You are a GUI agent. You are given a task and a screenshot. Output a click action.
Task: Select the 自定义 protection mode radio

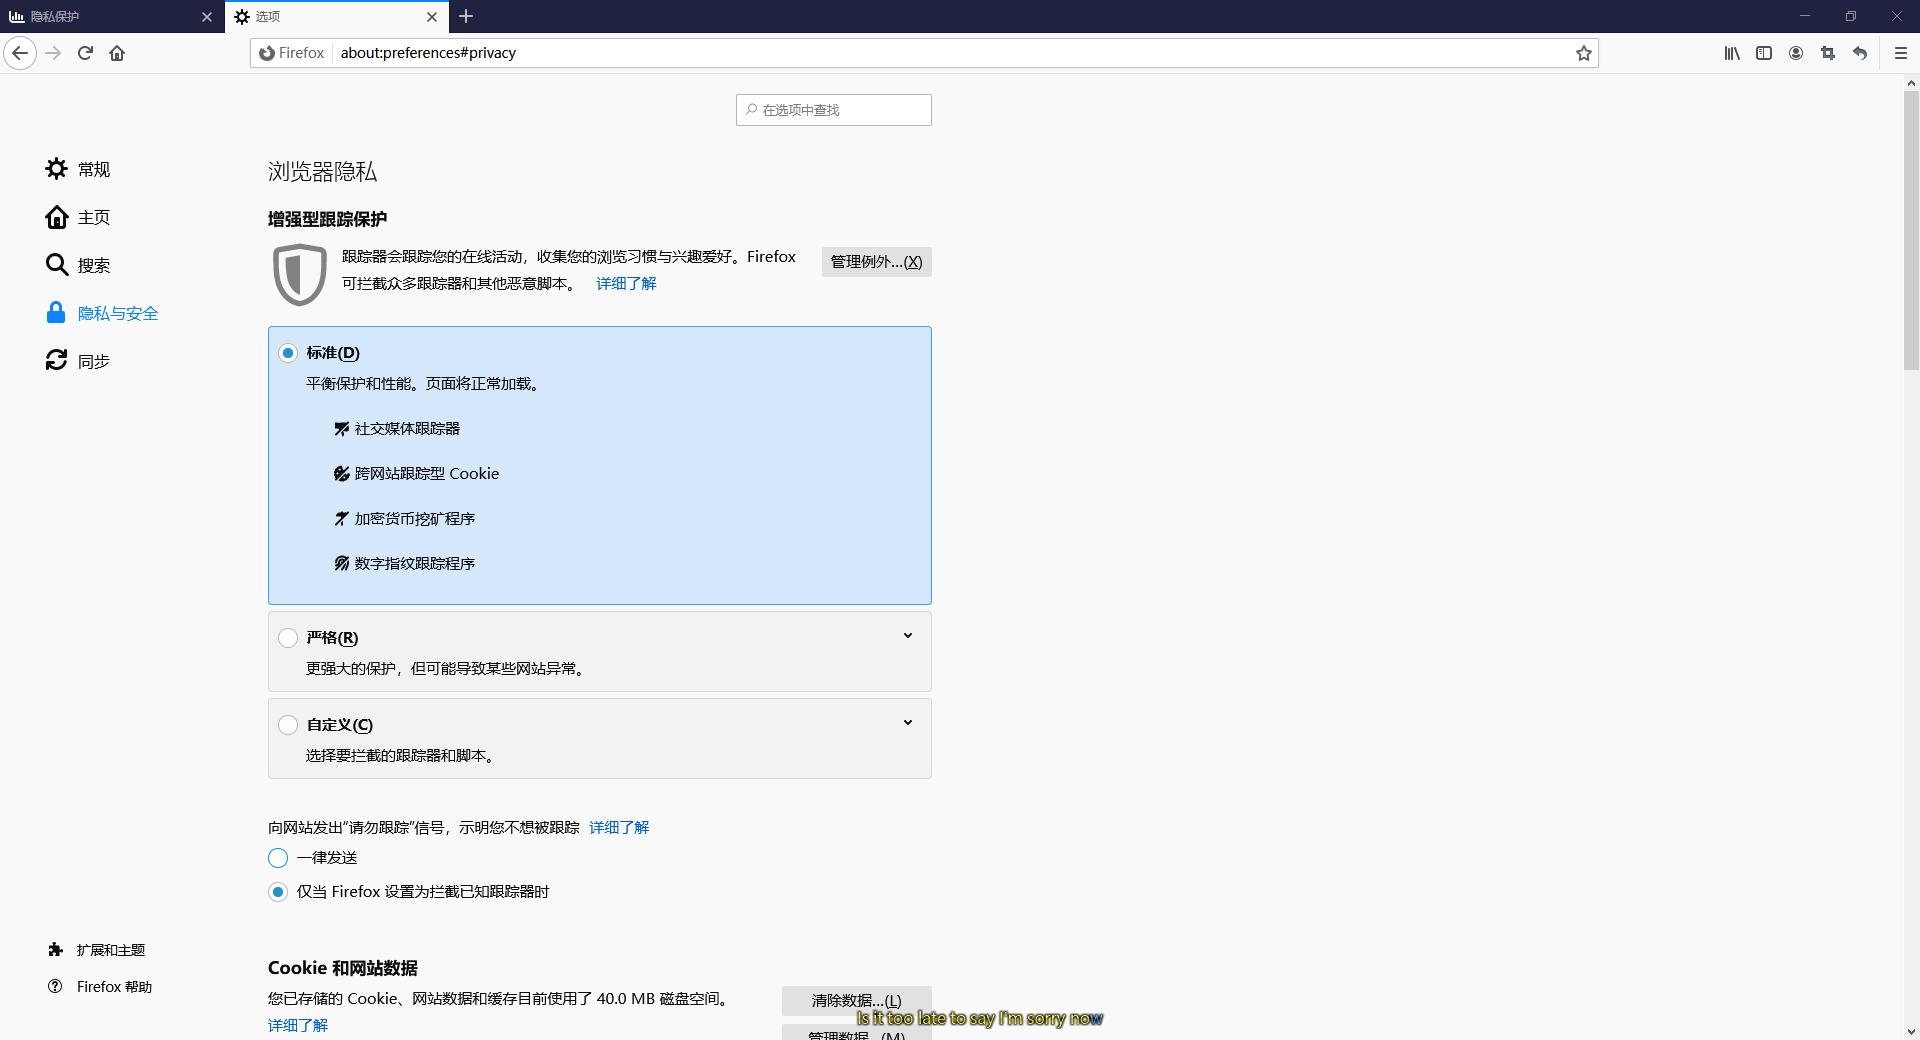288,725
